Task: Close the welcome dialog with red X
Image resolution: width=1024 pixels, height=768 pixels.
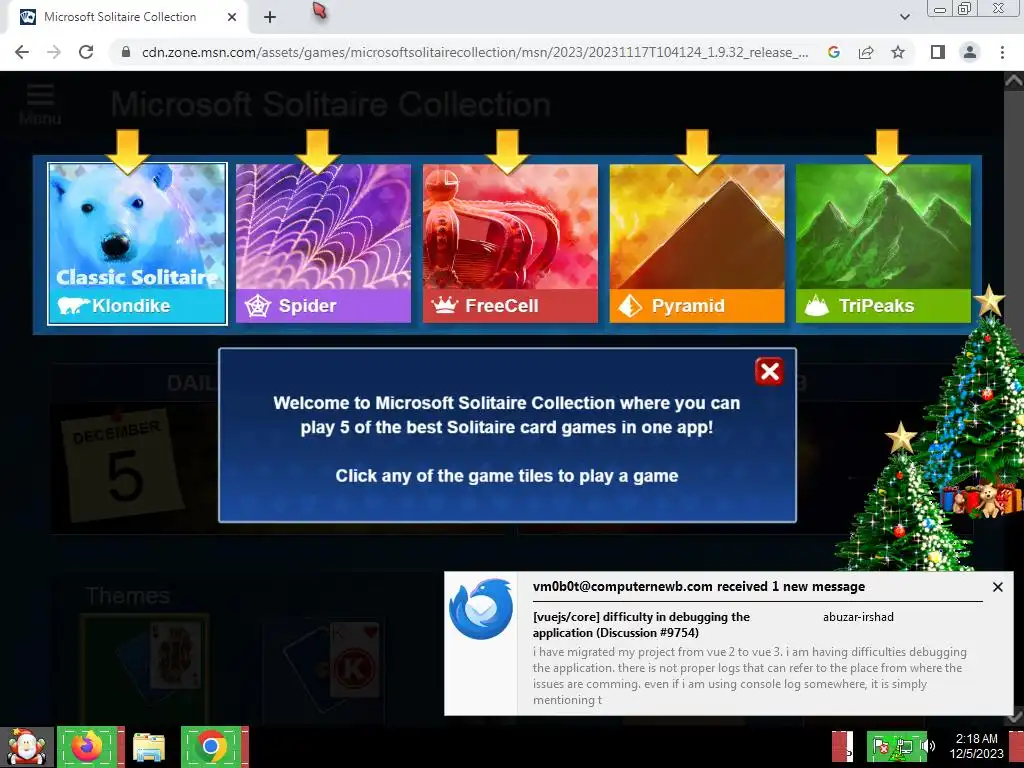Action: tap(769, 372)
